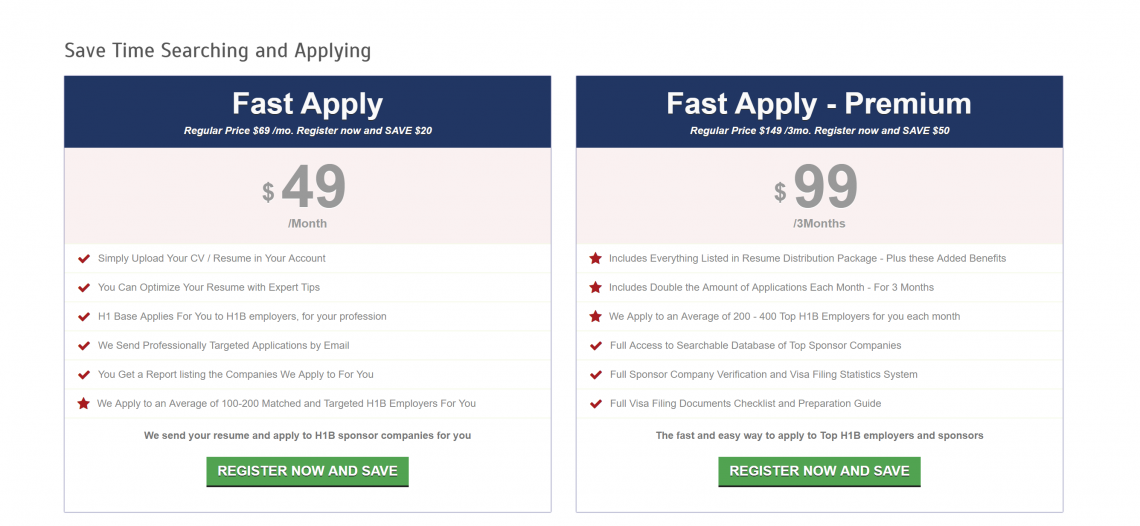Click the $99 /3Months price panel
The height and width of the screenshot is (526, 1140).
[819, 196]
